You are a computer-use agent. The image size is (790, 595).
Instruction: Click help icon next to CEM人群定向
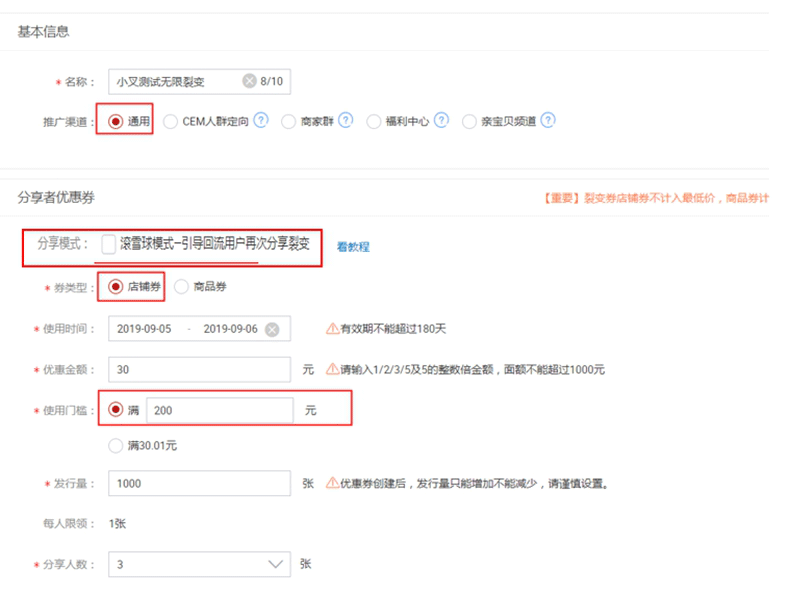tap(261, 121)
